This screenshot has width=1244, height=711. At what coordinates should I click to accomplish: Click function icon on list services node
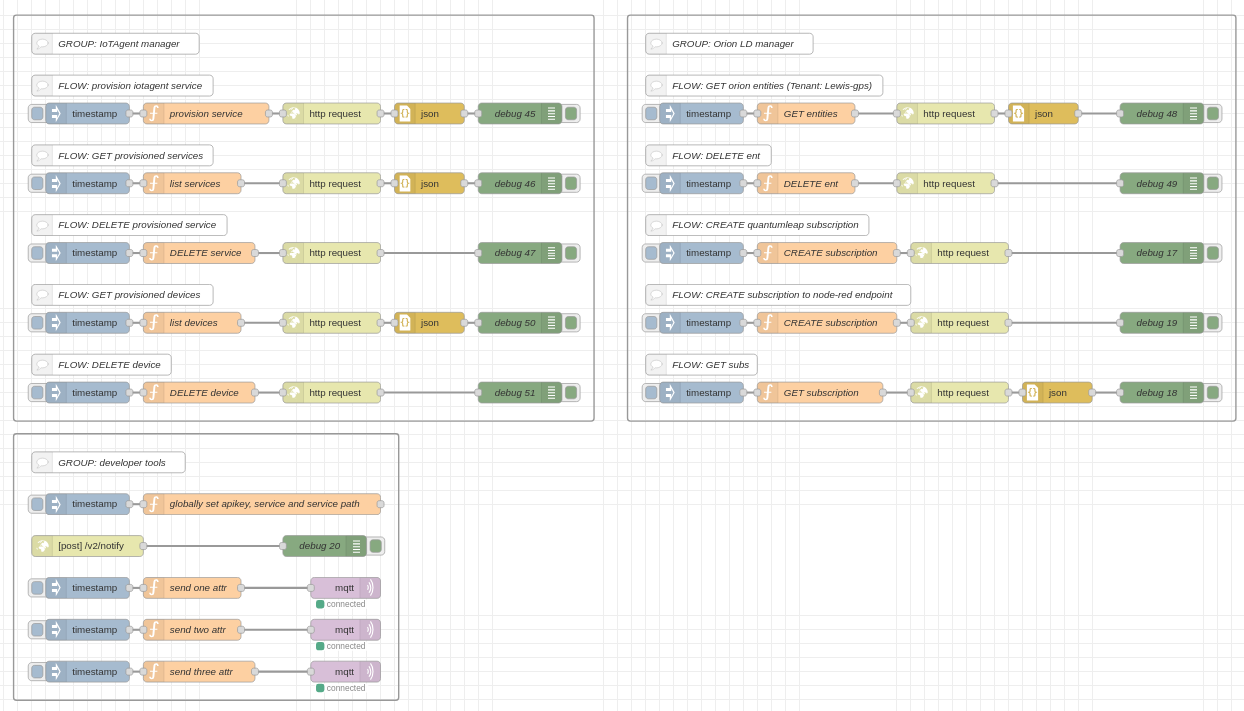click(154, 184)
